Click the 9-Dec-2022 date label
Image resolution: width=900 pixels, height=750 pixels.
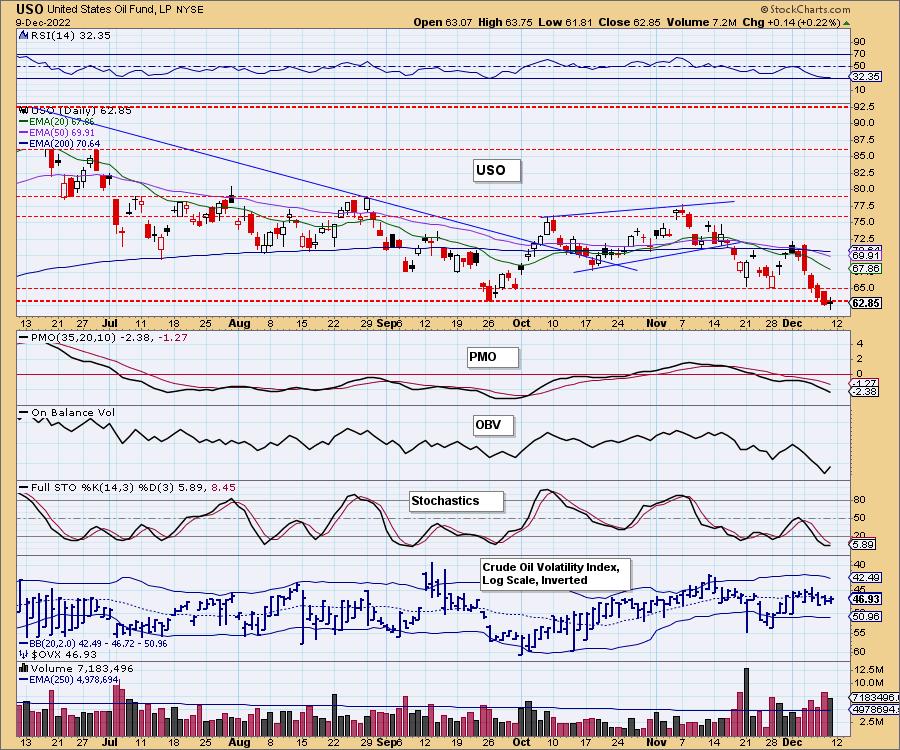pos(43,23)
